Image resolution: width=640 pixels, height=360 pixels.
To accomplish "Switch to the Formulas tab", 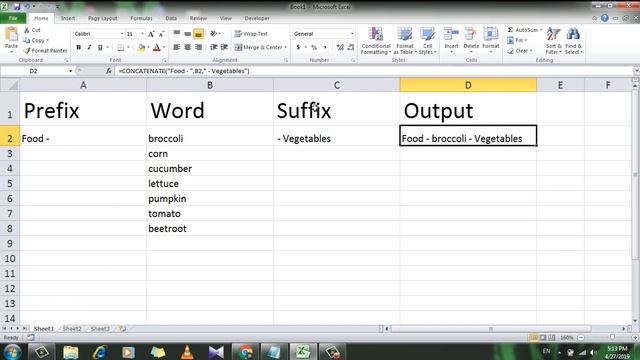I will click(x=141, y=18).
